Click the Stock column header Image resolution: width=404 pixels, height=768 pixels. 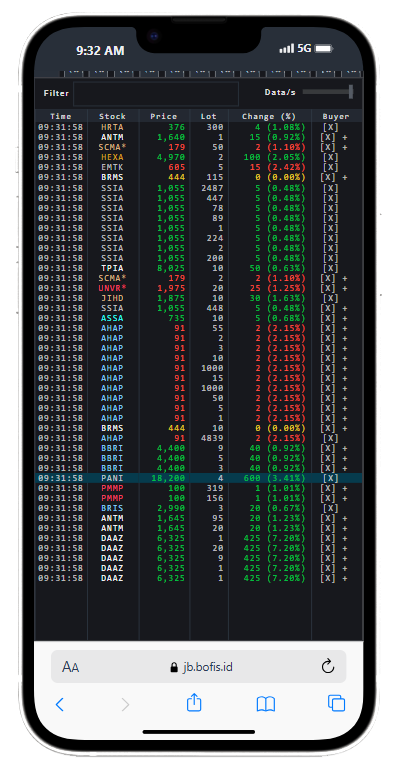(x=112, y=117)
